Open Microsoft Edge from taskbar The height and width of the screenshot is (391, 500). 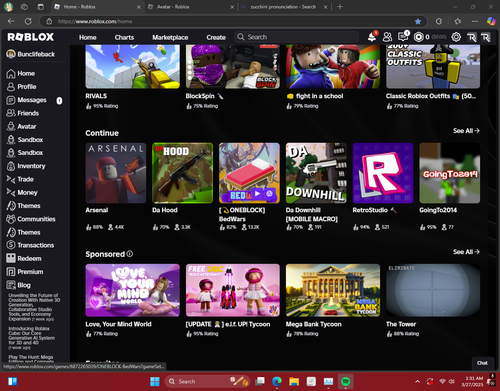point(277,381)
